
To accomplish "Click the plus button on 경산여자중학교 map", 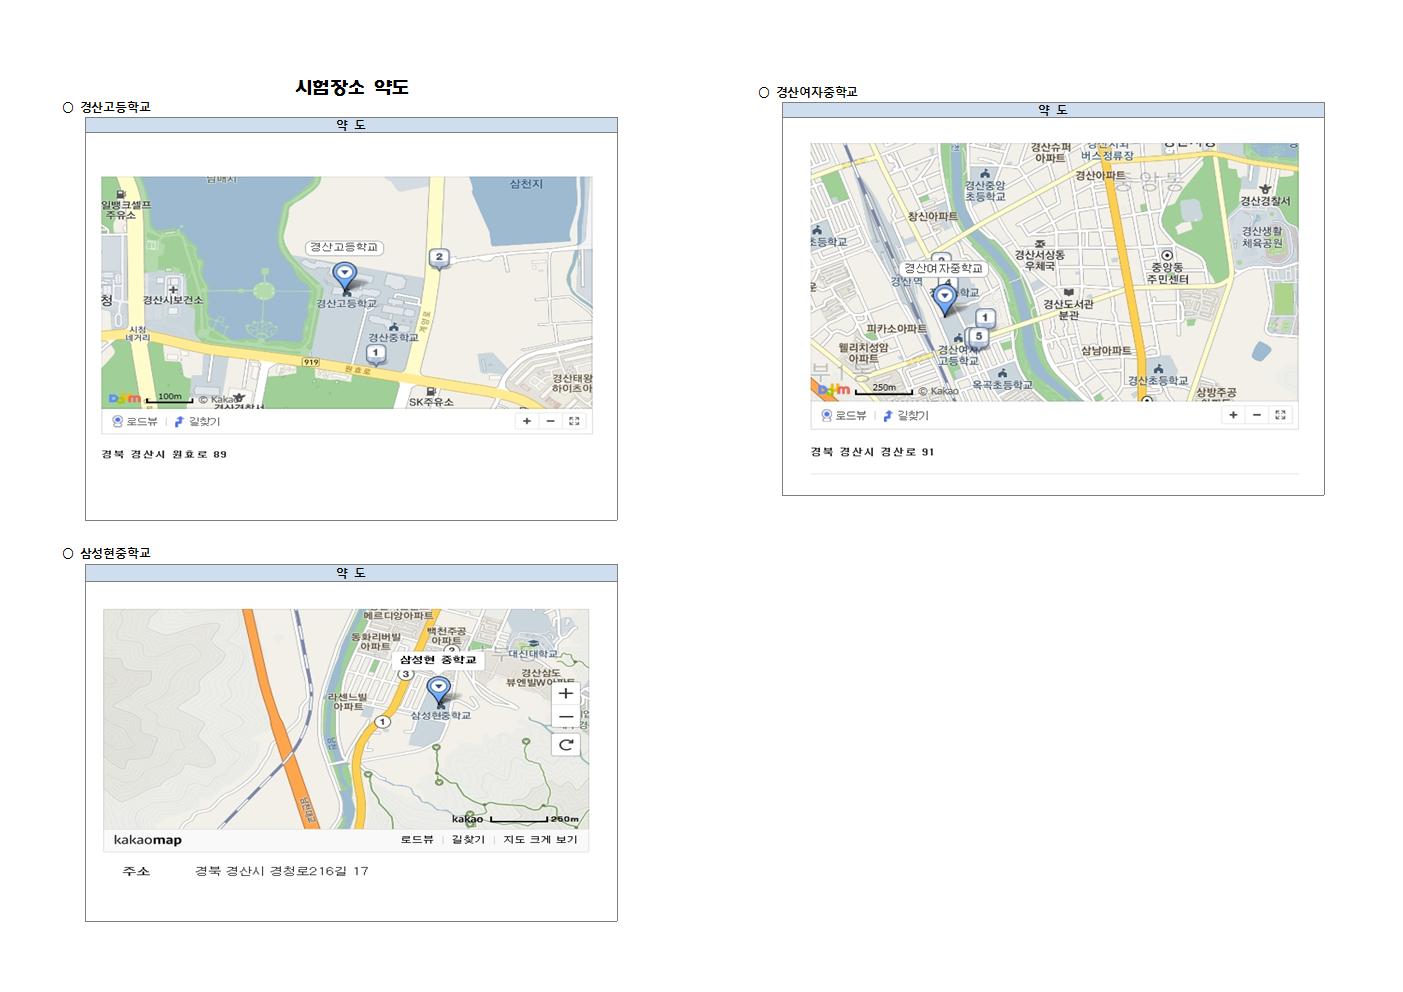I will [1233, 415].
